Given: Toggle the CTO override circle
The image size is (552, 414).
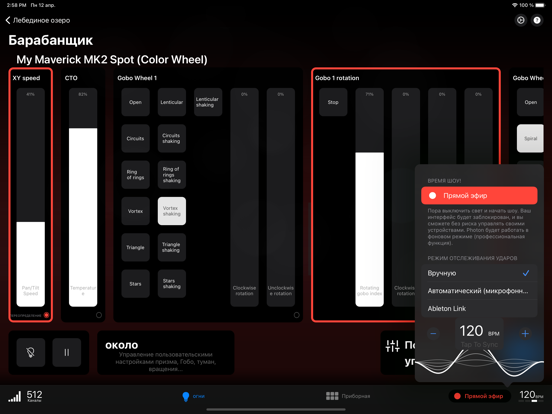Looking at the screenshot, I should coord(99,315).
